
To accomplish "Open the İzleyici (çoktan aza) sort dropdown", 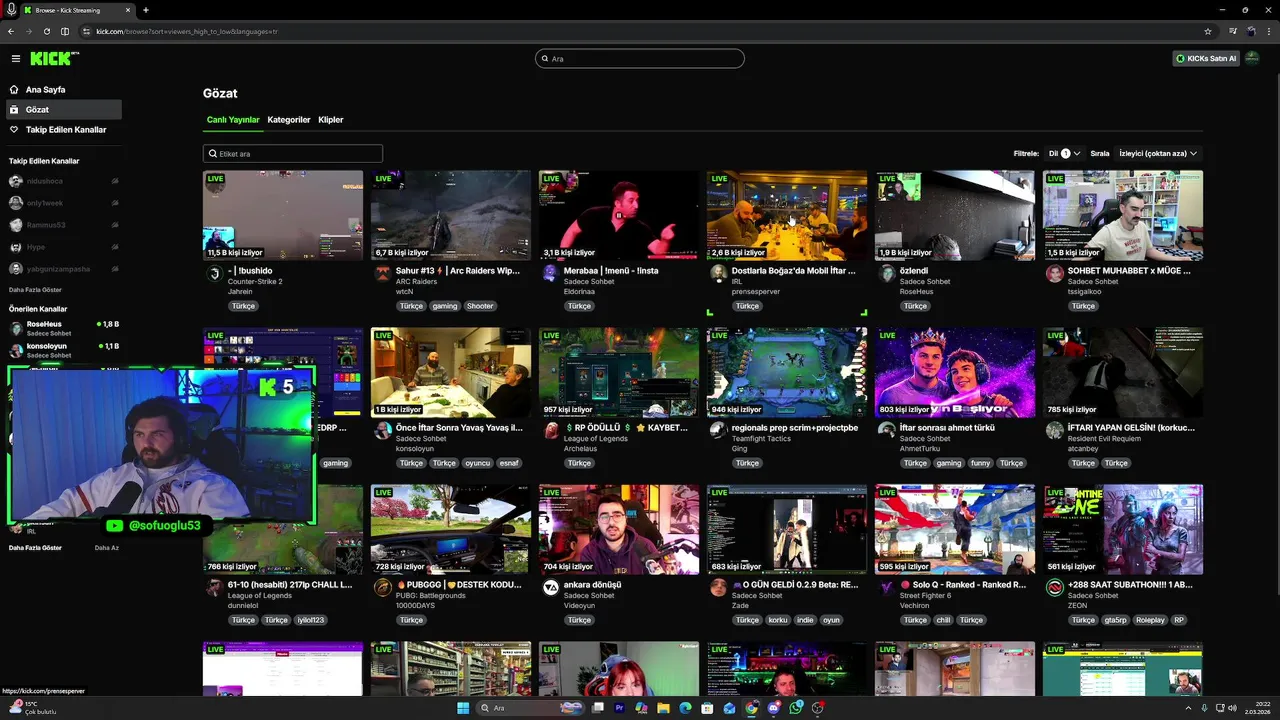I will (x=1157, y=154).
